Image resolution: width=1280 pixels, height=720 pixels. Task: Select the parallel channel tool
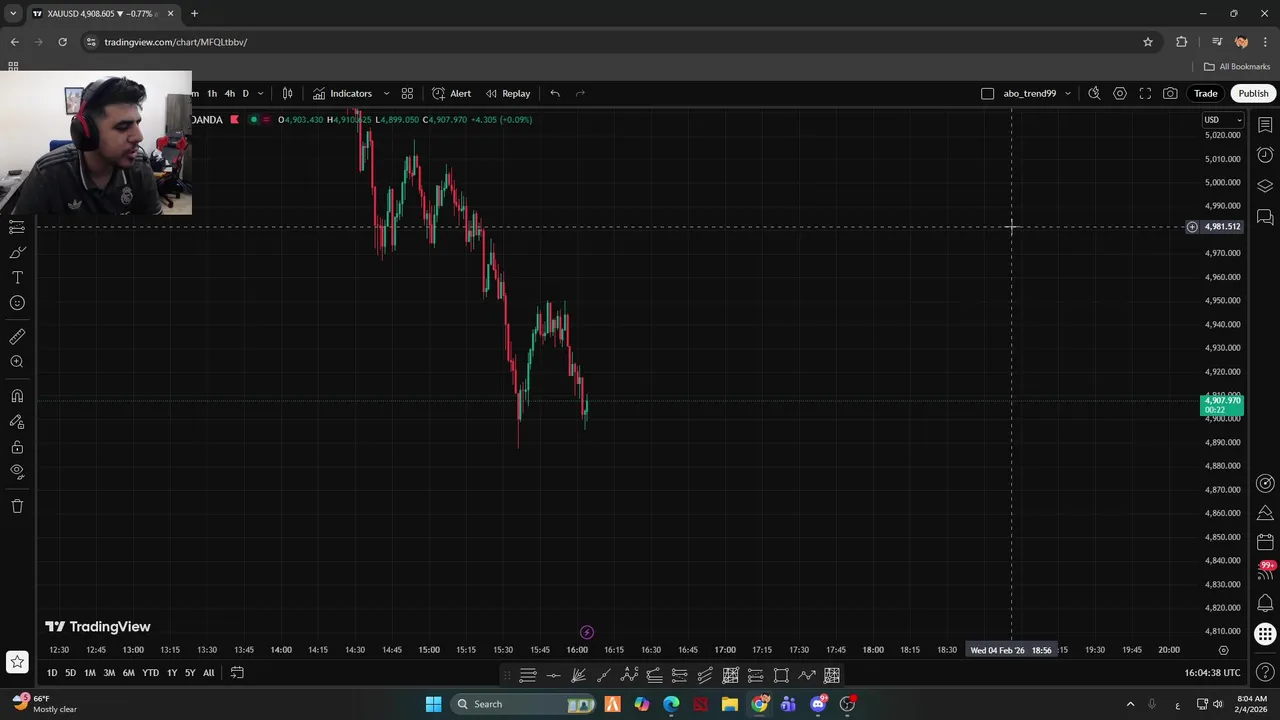(x=705, y=676)
